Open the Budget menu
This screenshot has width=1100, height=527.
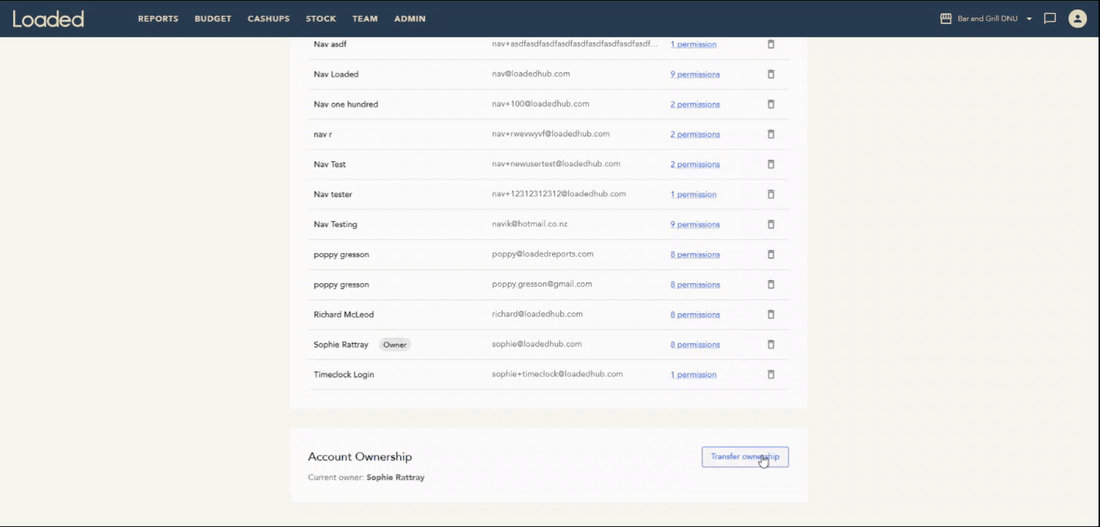pos(213,19)
